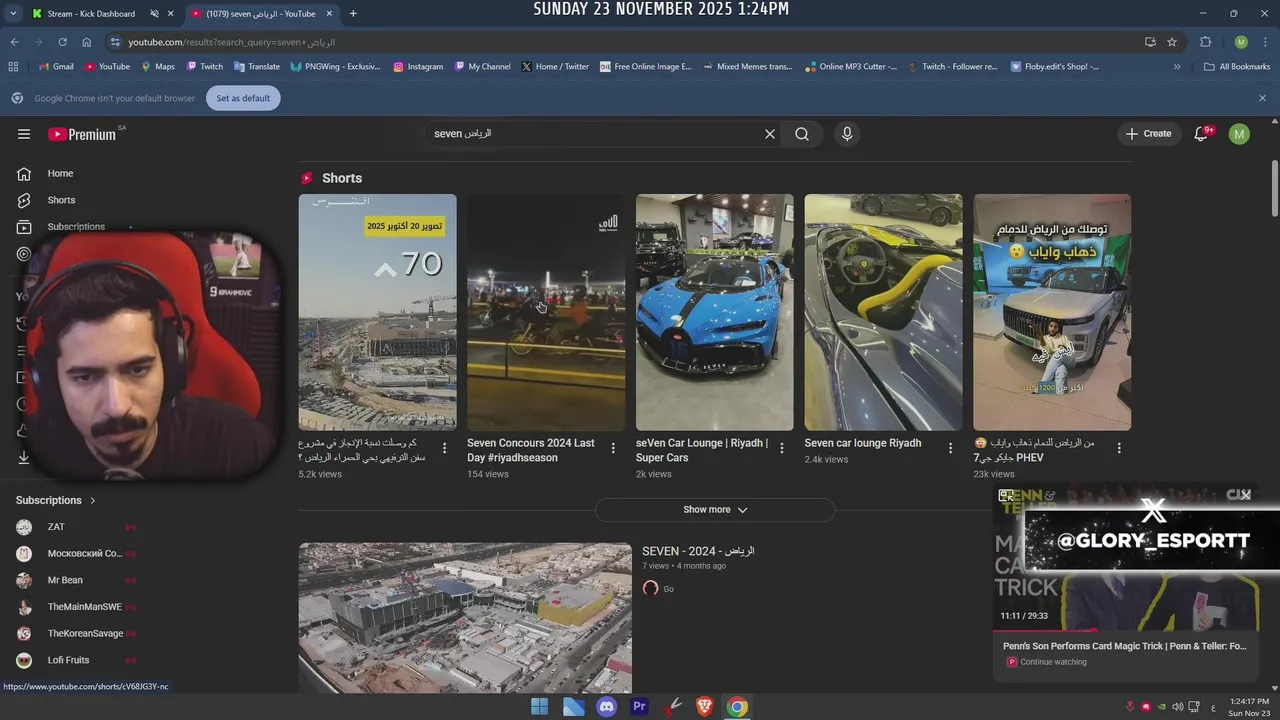Viewport: 1280px width, 720px height.
Task: Open Instagram bookmark
Action: (x=417, y=67)
